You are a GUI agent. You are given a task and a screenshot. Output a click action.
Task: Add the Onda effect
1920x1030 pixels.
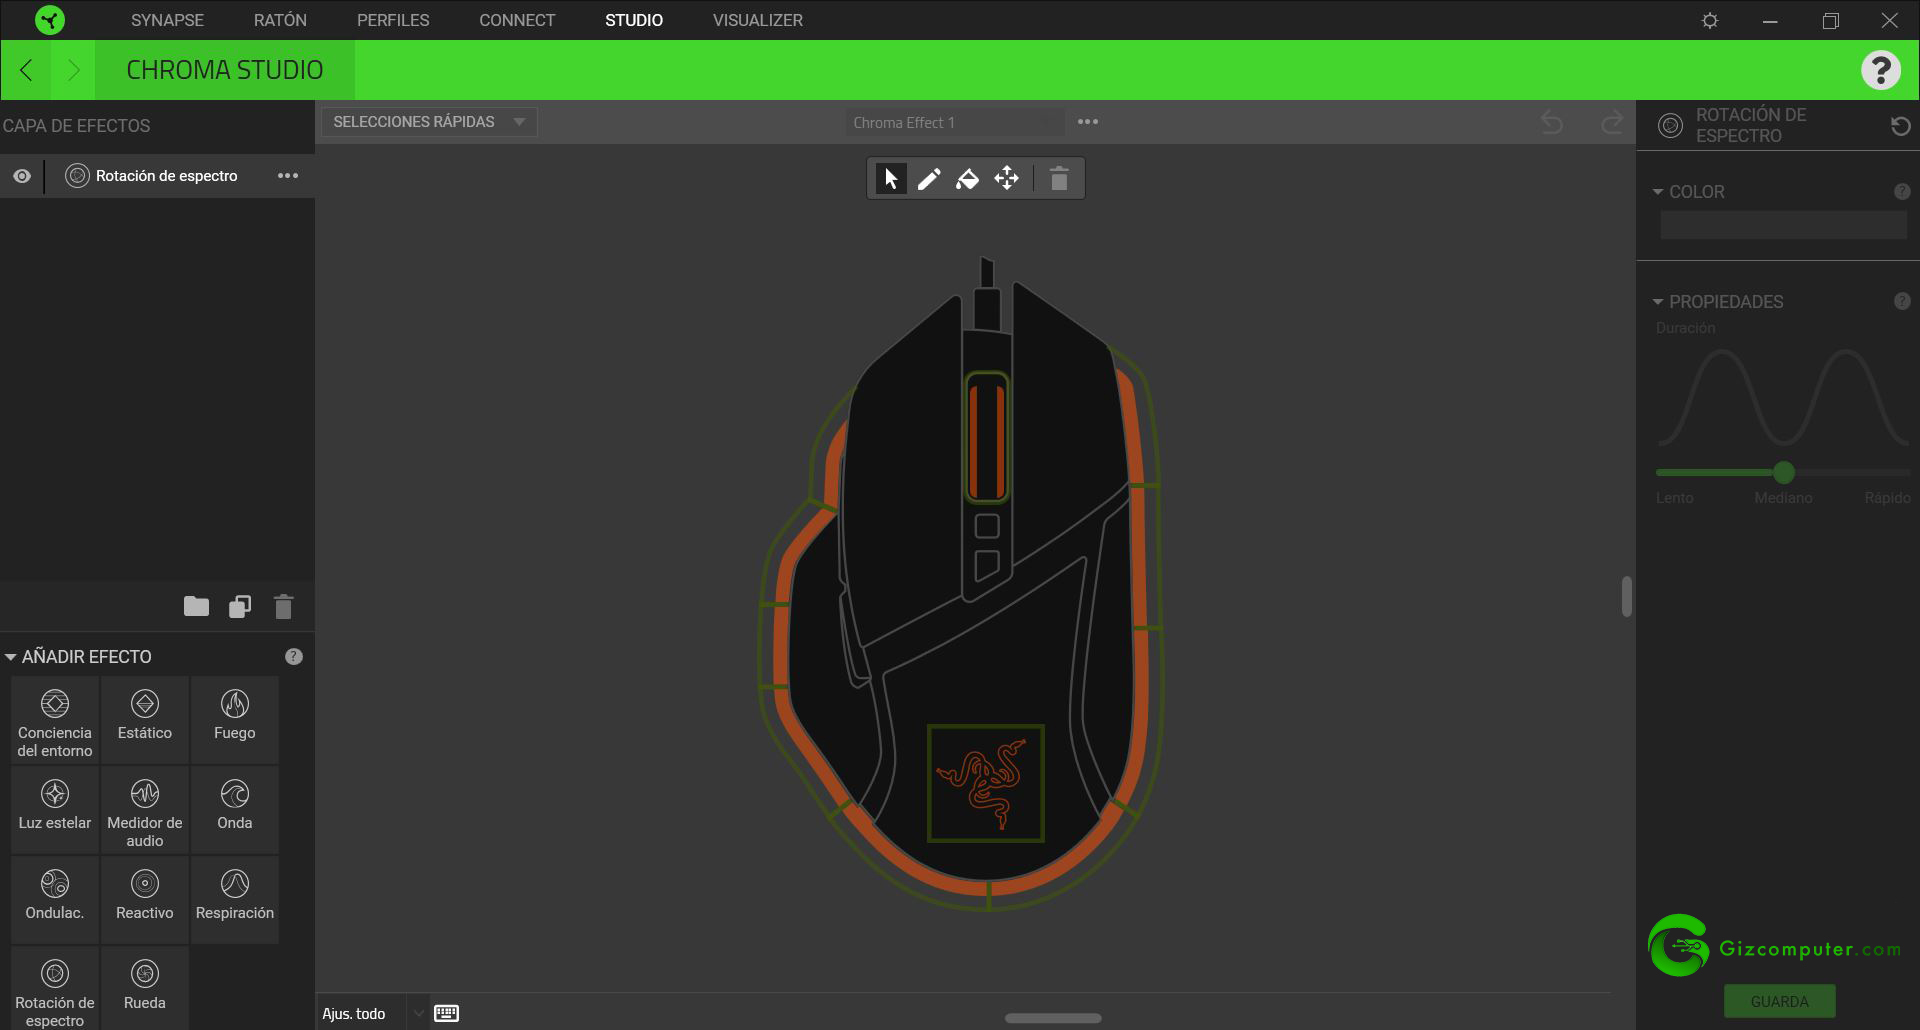point(235,811)
